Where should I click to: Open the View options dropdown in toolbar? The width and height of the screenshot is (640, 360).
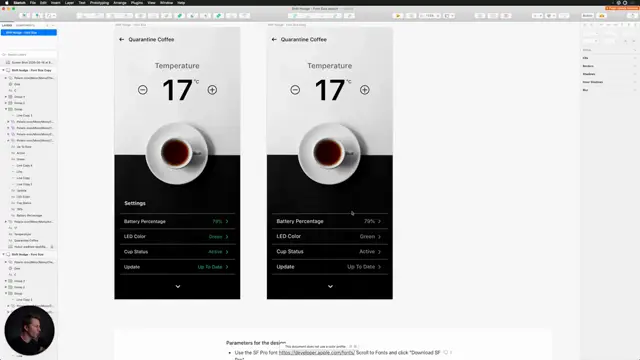tap(449, 16)
